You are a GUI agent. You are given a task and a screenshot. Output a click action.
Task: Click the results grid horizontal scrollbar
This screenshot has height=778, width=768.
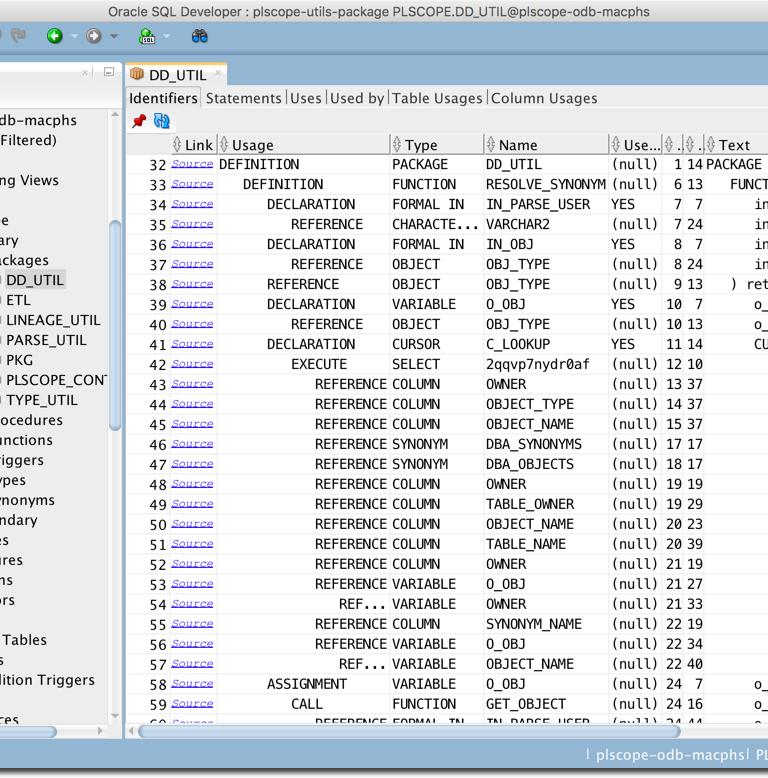click(409, 731)
